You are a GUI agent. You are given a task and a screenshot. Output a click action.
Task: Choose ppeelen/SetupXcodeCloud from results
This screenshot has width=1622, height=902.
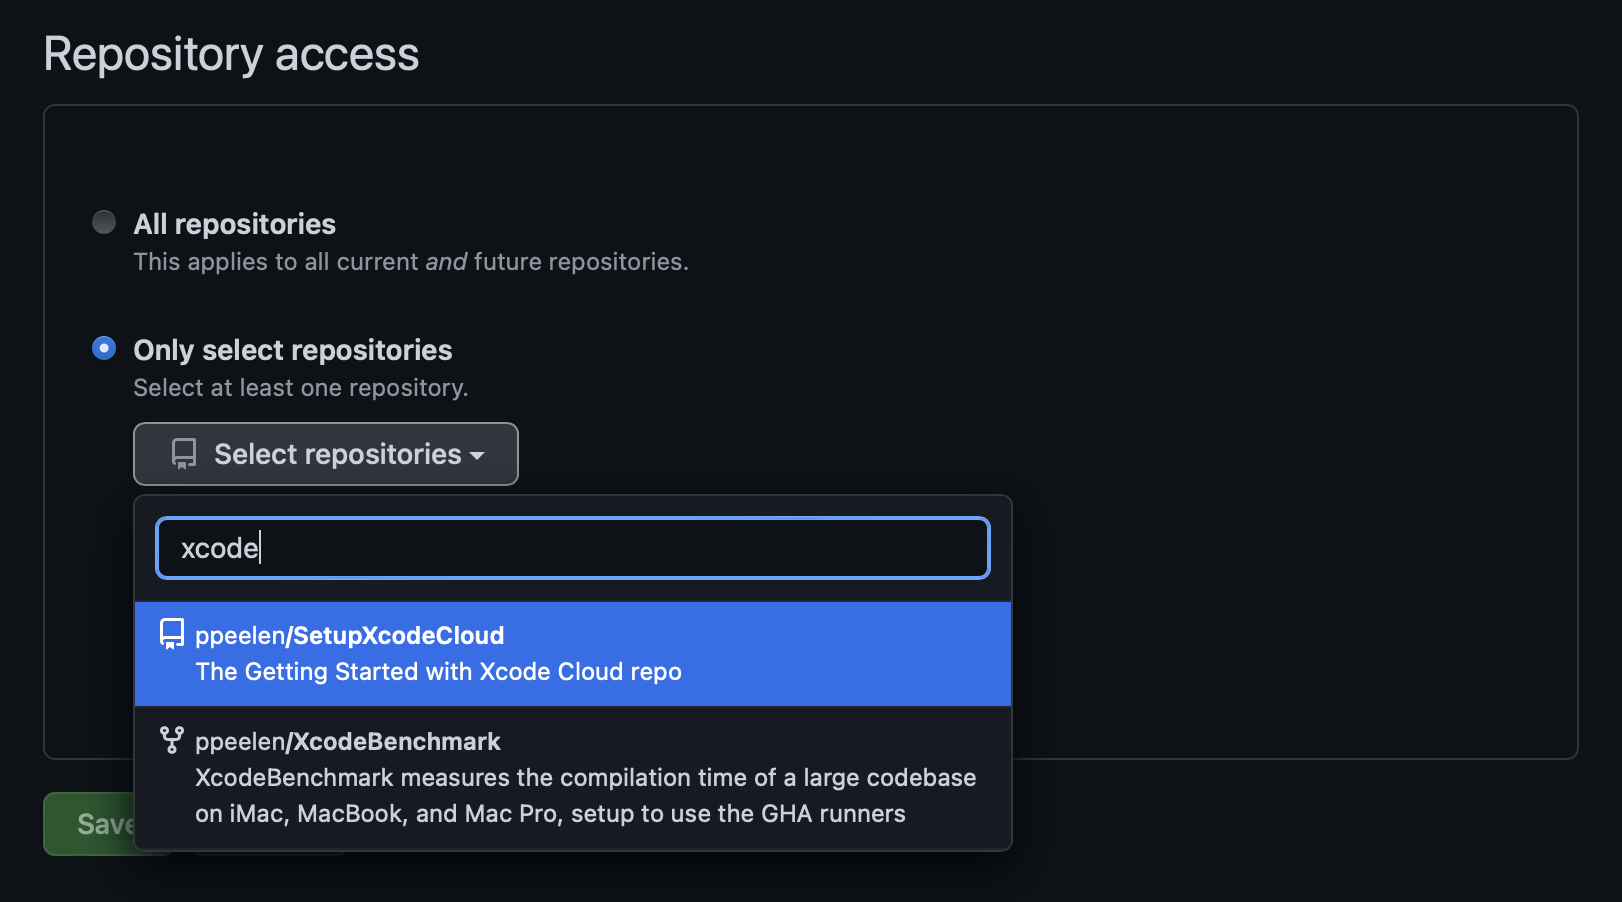[573, 654]
